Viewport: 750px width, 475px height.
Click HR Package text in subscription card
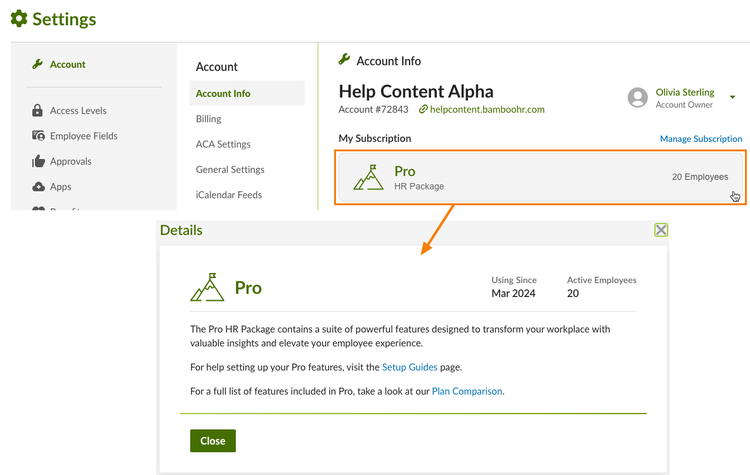click(x=419, y=186)
